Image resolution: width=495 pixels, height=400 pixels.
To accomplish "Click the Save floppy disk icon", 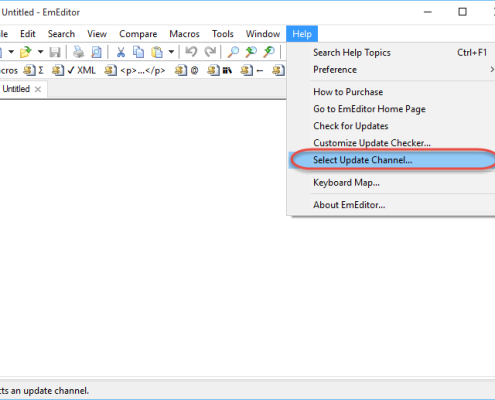I will [55, 52].
